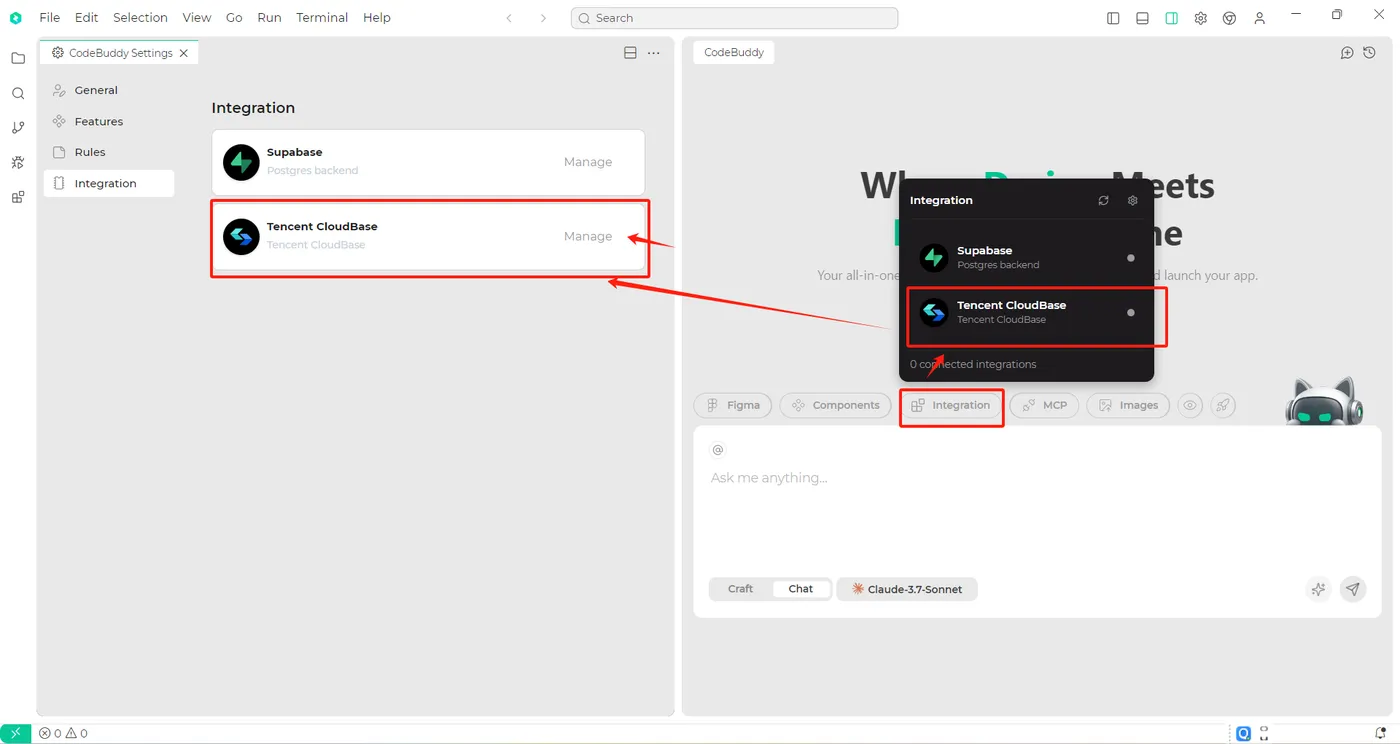
Task: Toggle the green secondary sidebar icon
Action: 1171,18
